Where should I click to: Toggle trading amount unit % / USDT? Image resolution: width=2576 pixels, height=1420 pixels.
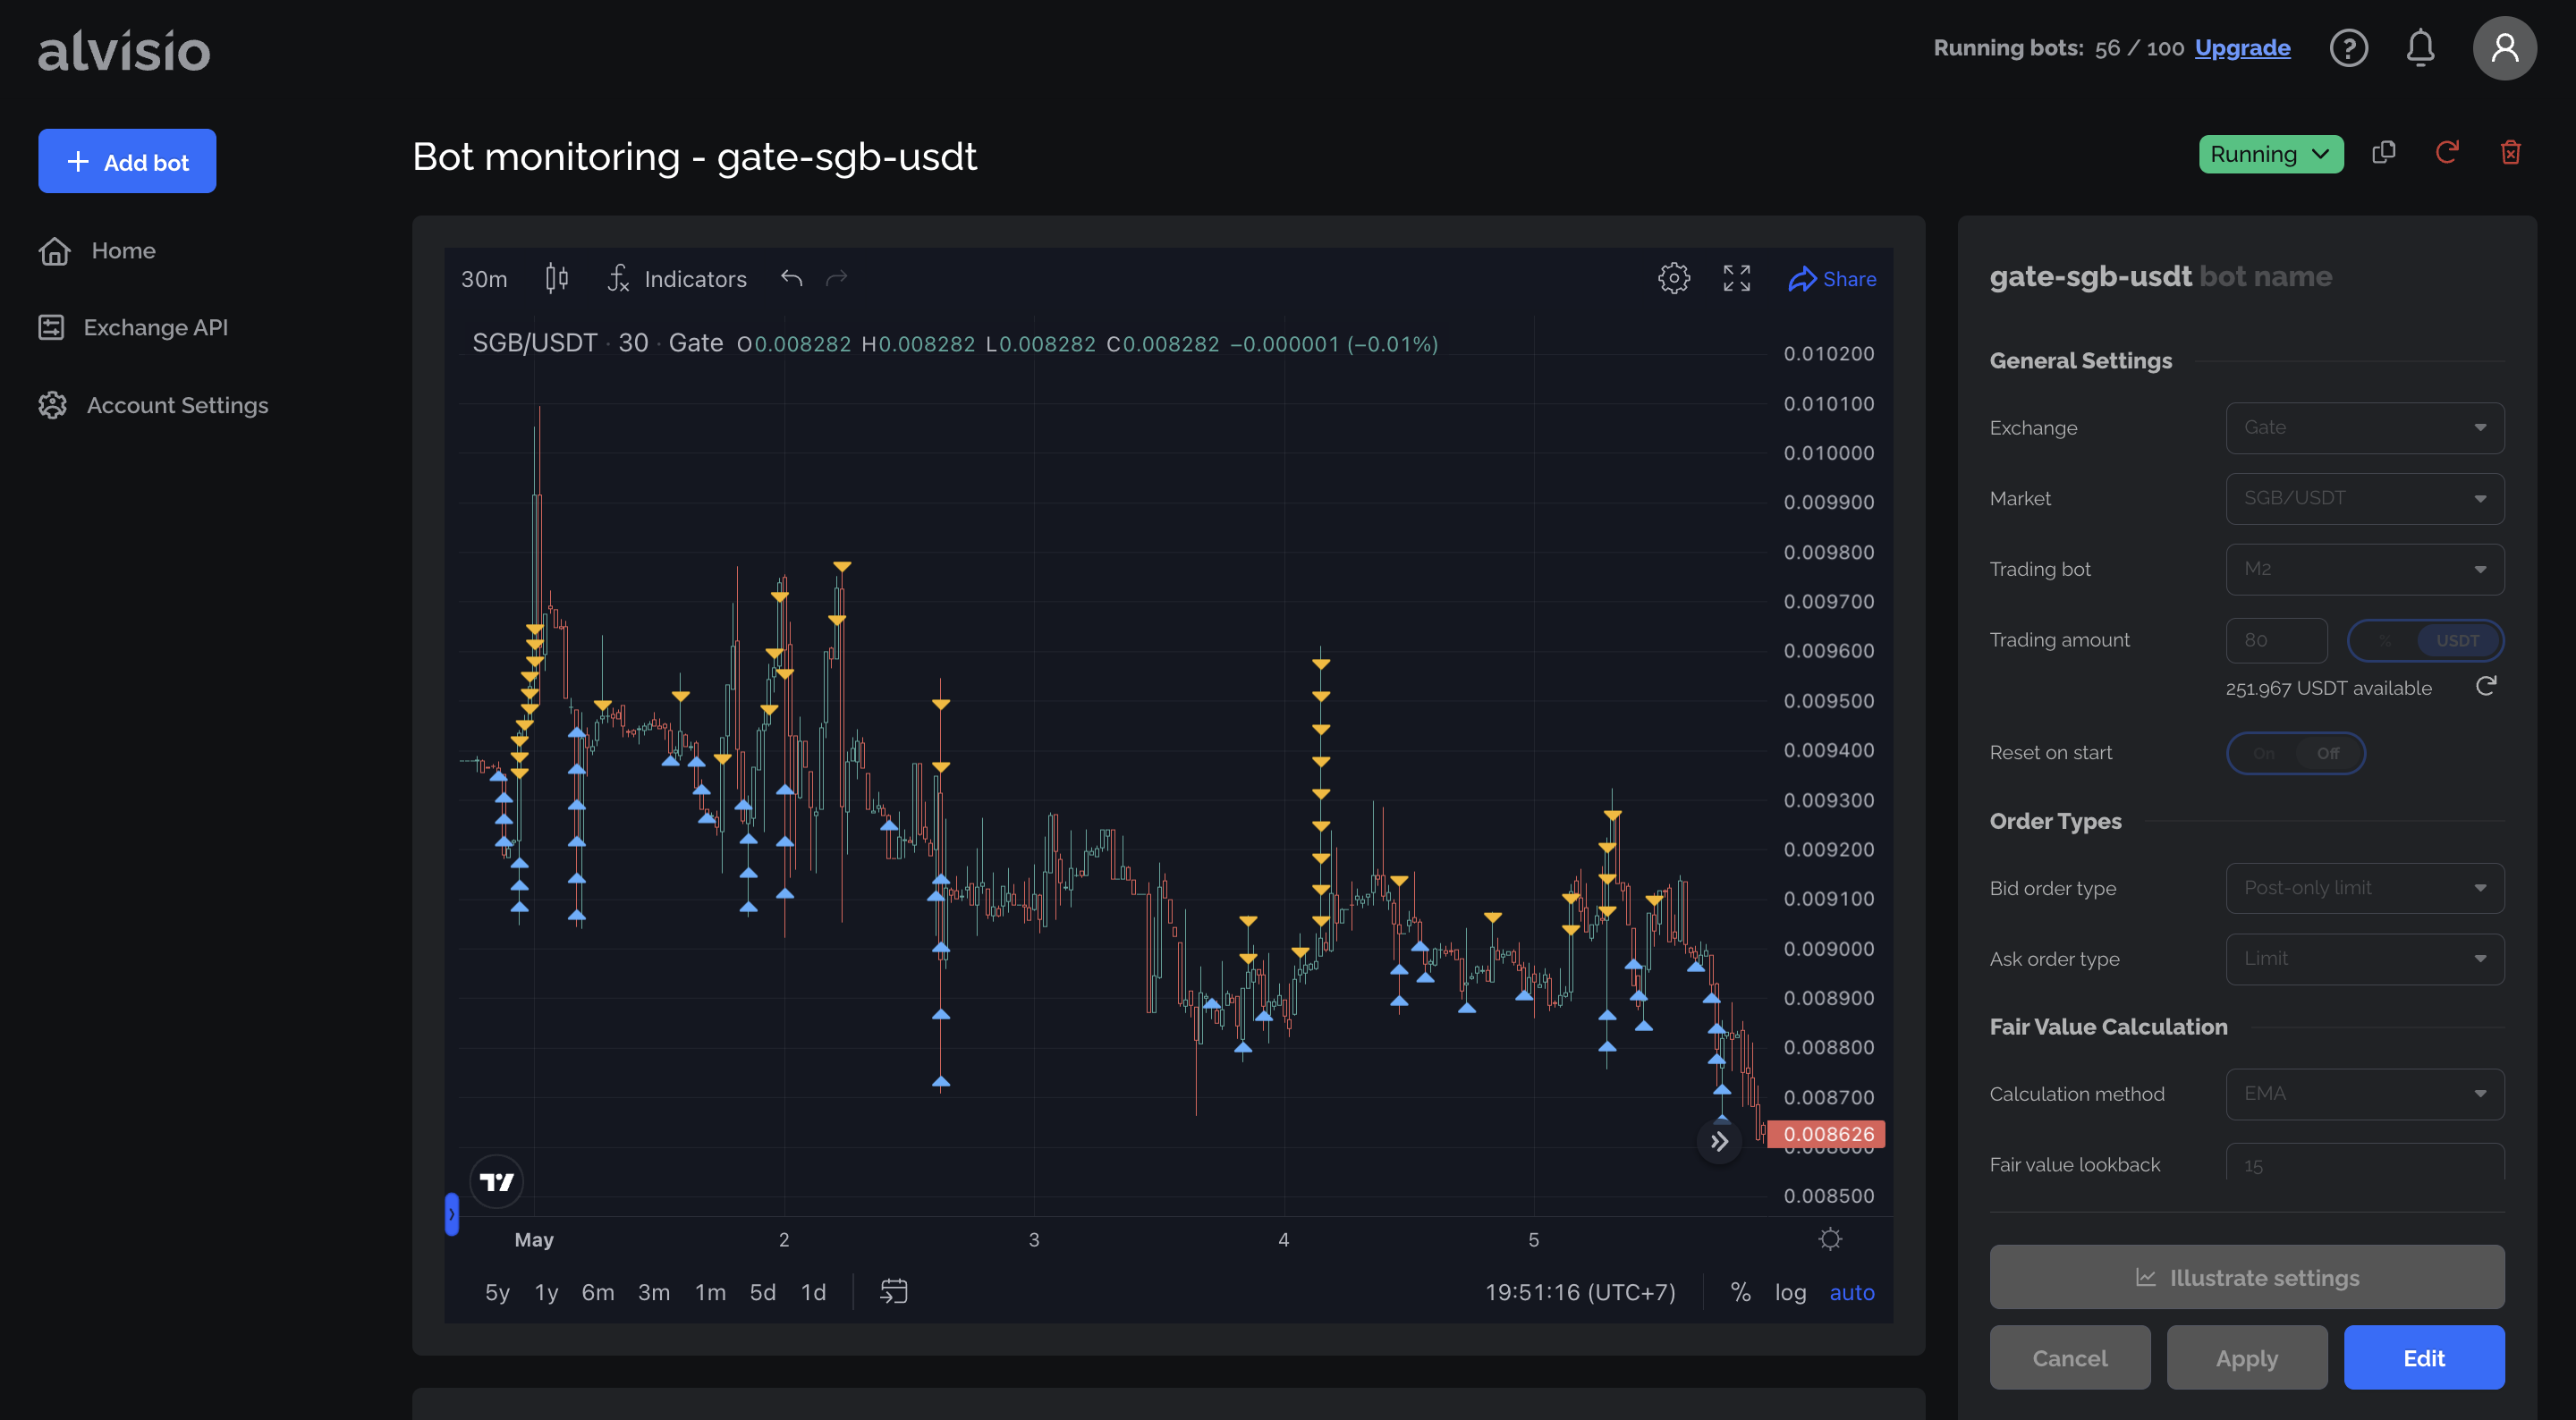2424,640
